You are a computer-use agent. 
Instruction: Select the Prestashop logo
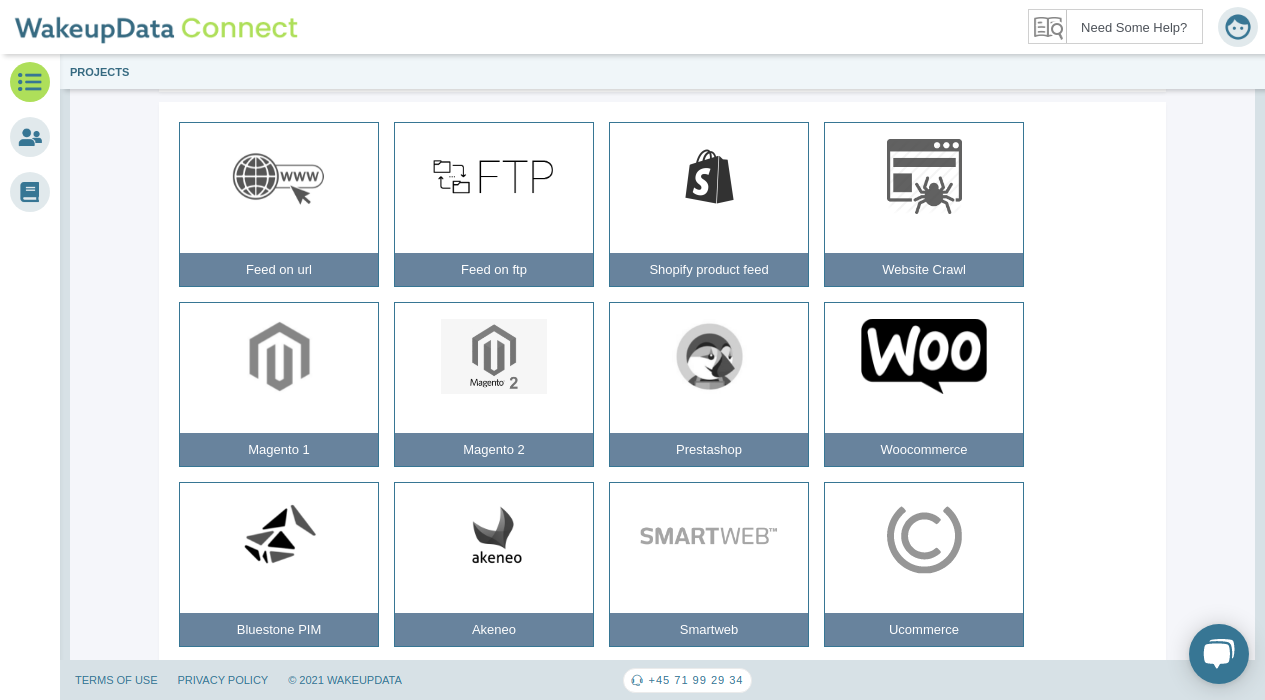709,357
